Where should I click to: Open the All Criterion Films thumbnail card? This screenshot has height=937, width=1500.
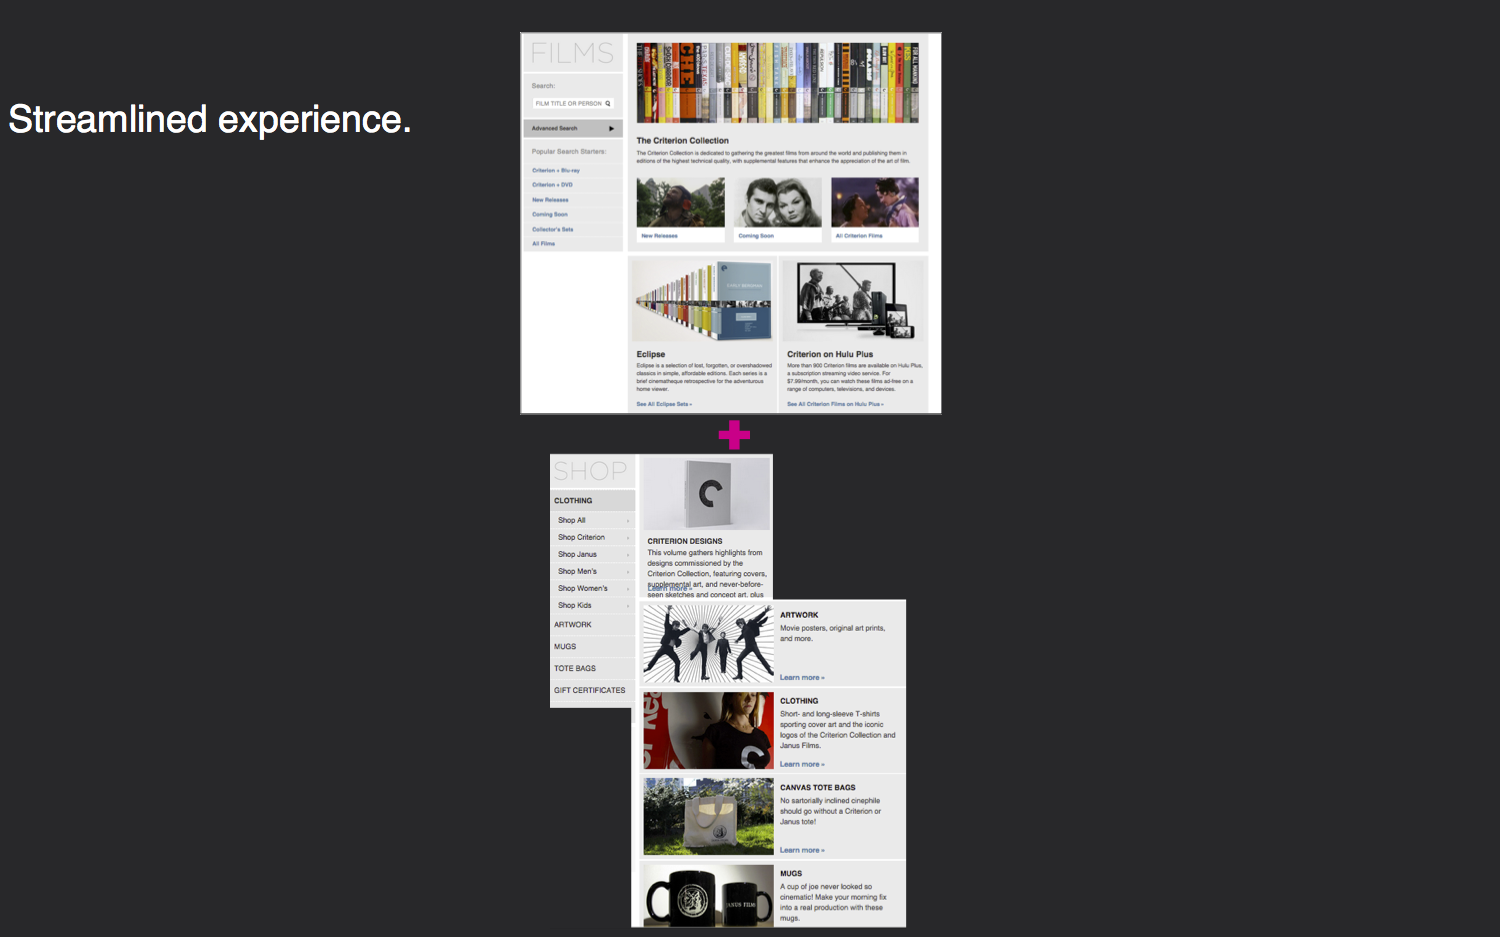[875, 209]
